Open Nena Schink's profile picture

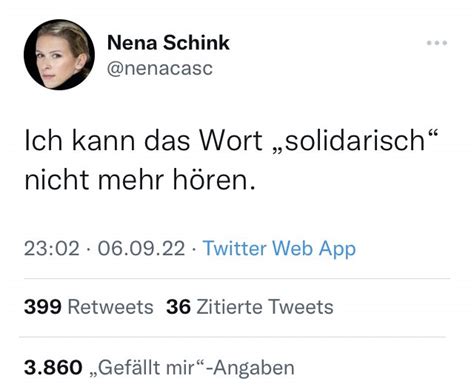click(59, 55)
